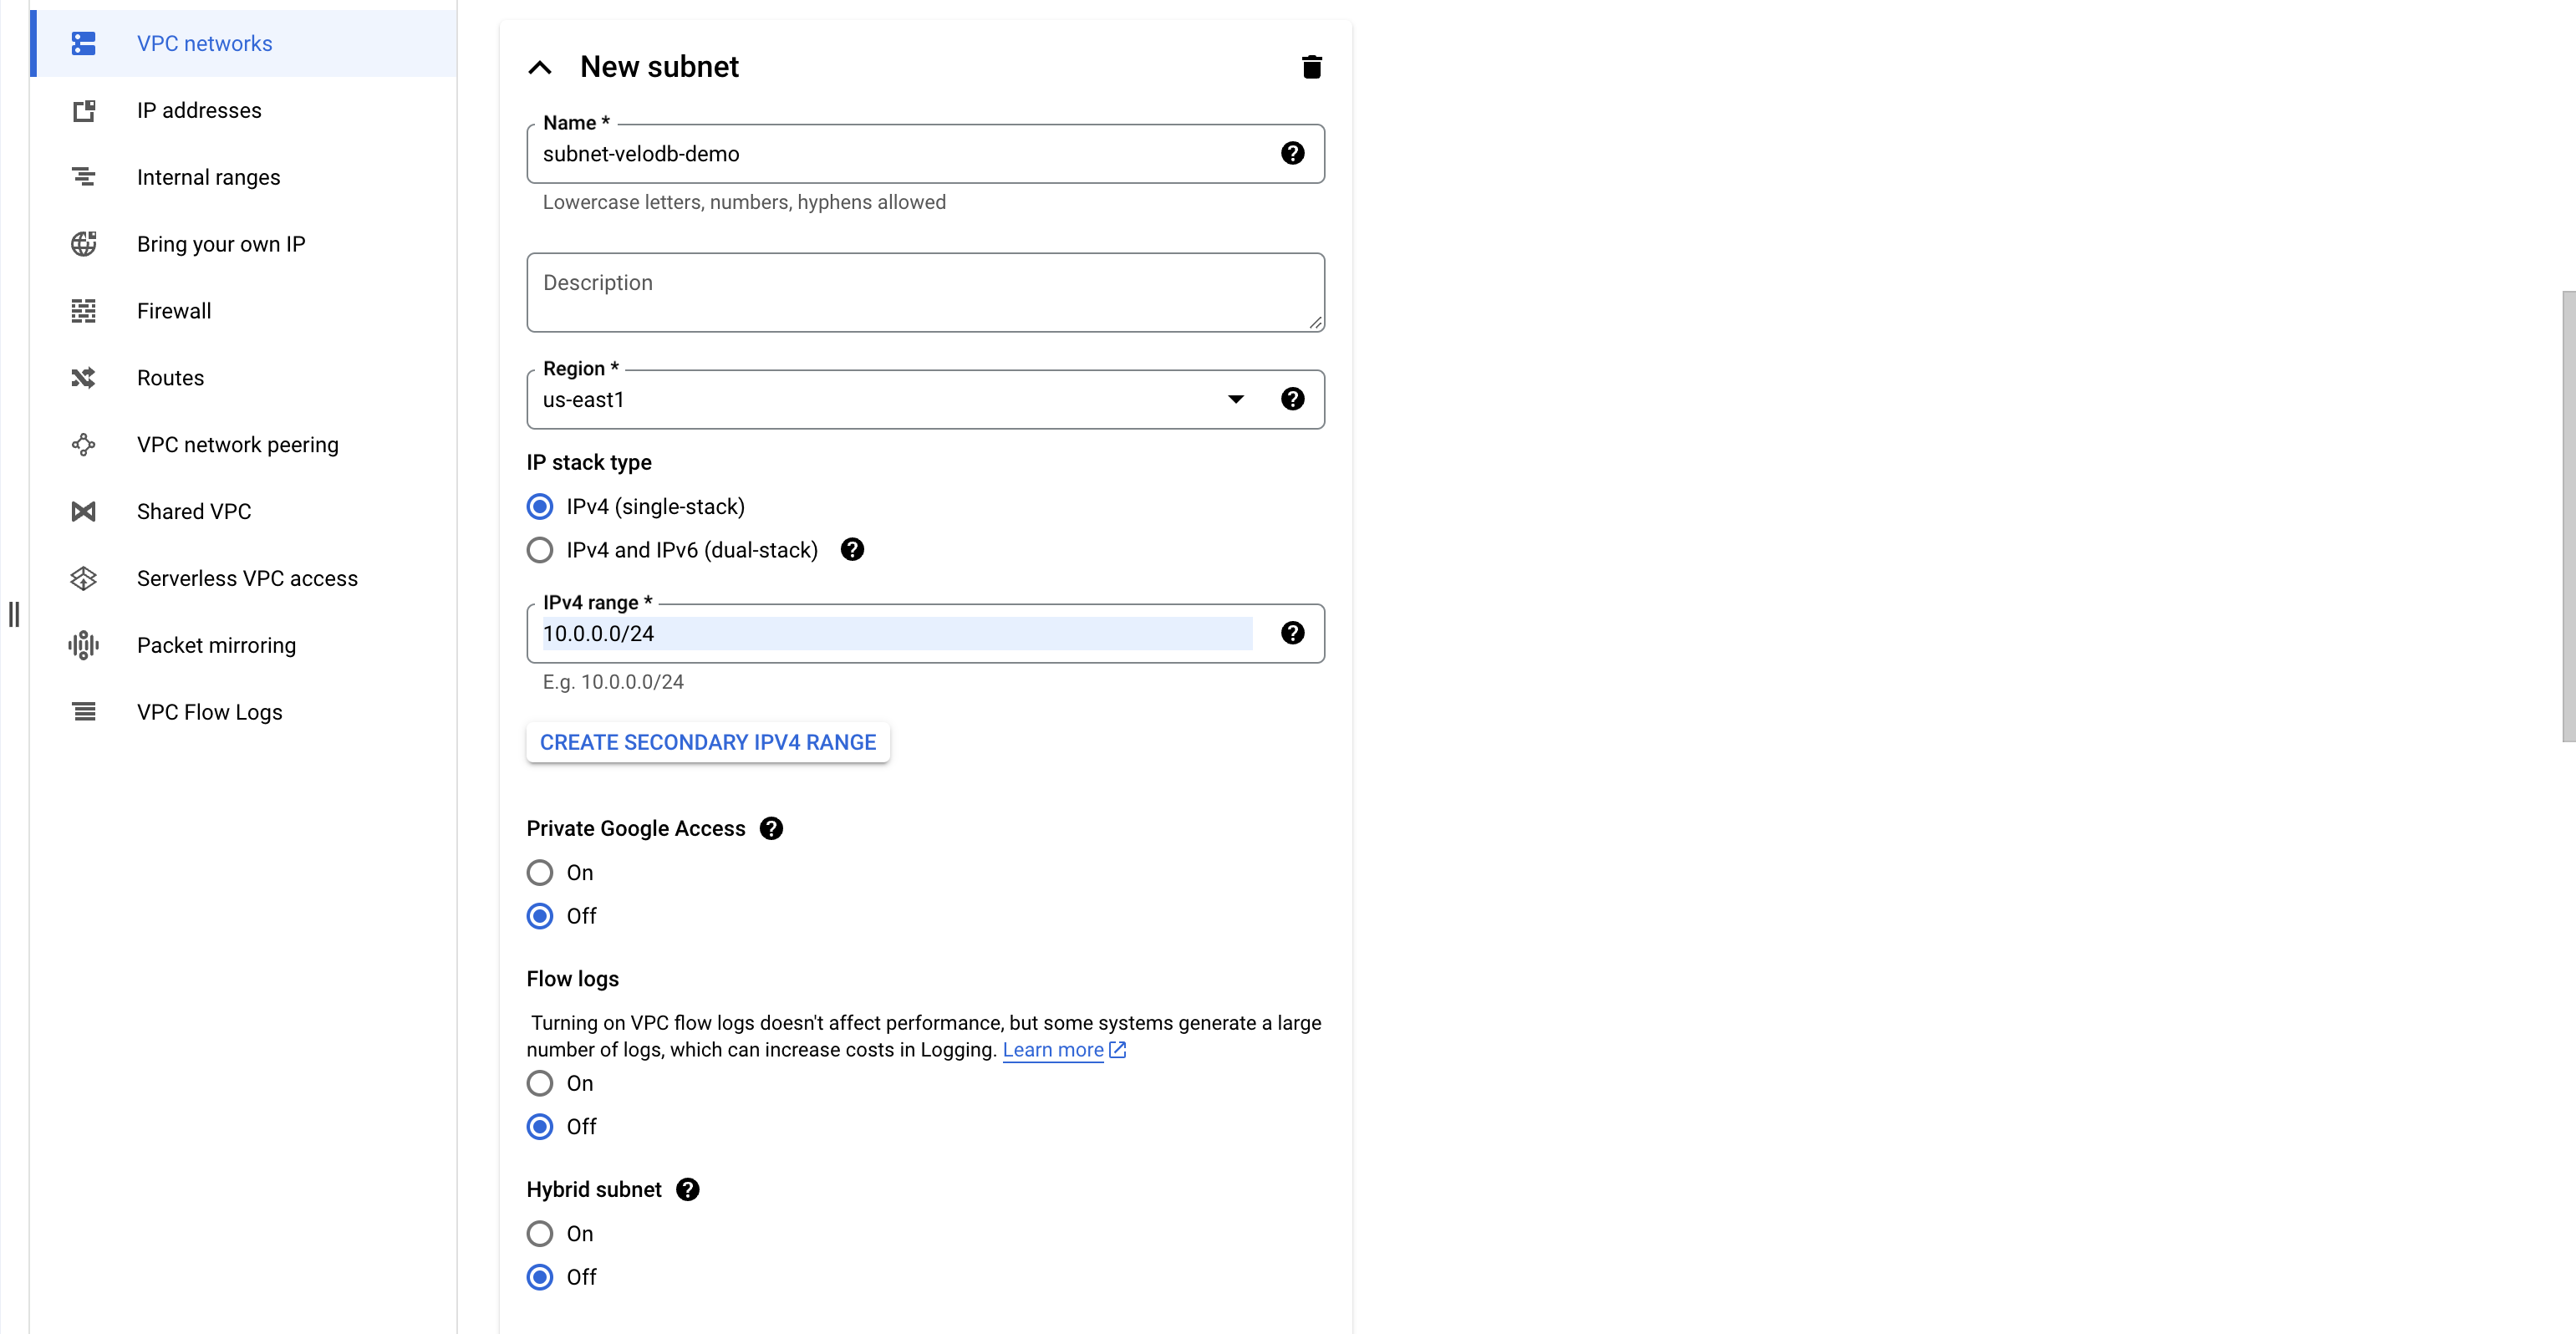Click the page vertical scrollbar
2576x1334 pixels.
tap(2568, 516)
